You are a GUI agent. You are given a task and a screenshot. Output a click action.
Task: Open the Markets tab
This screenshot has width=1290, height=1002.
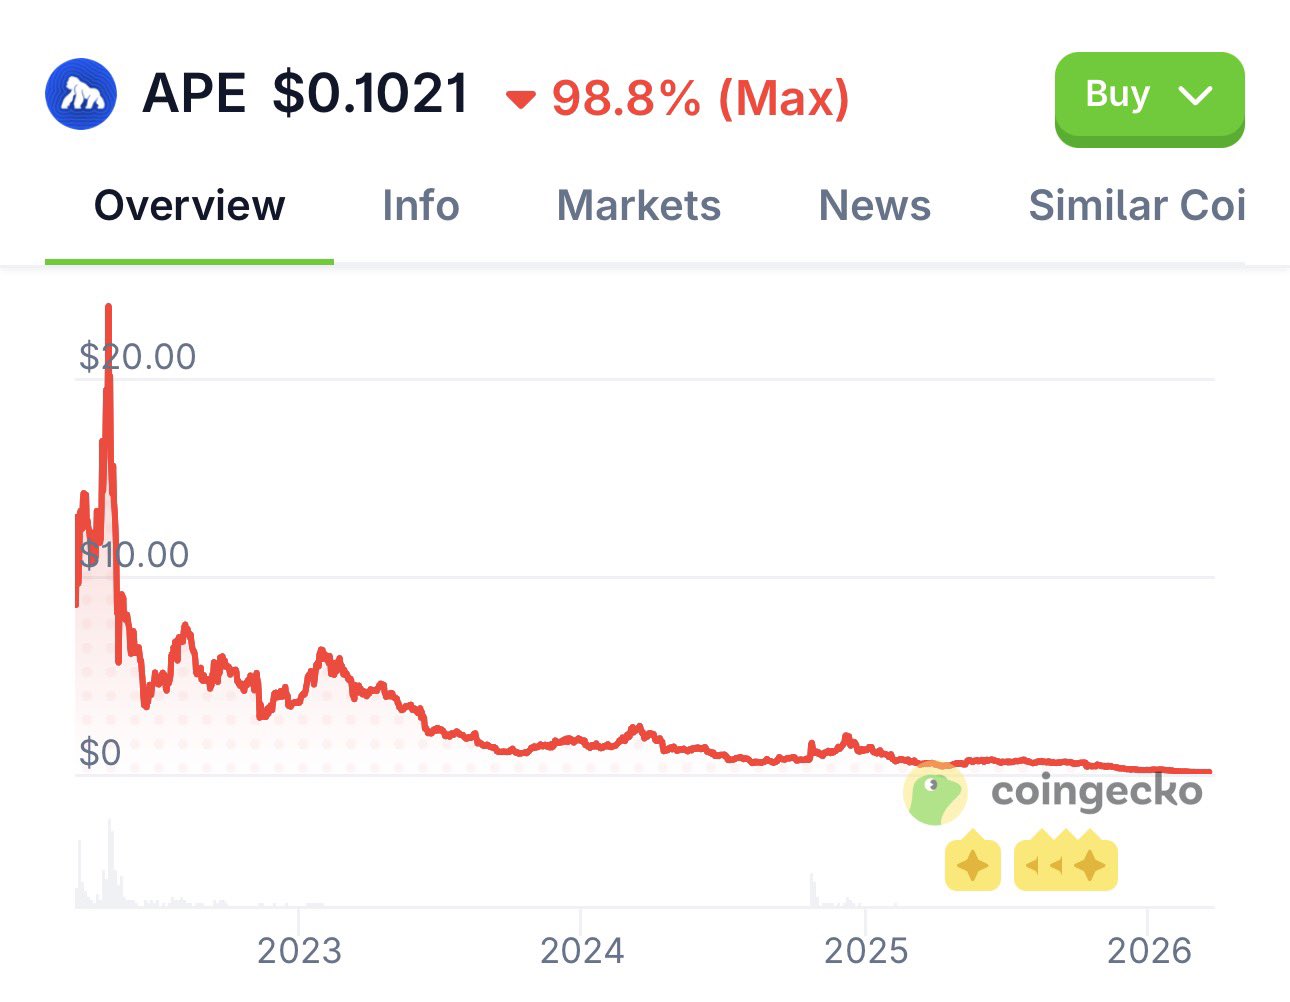coord(638,206)
